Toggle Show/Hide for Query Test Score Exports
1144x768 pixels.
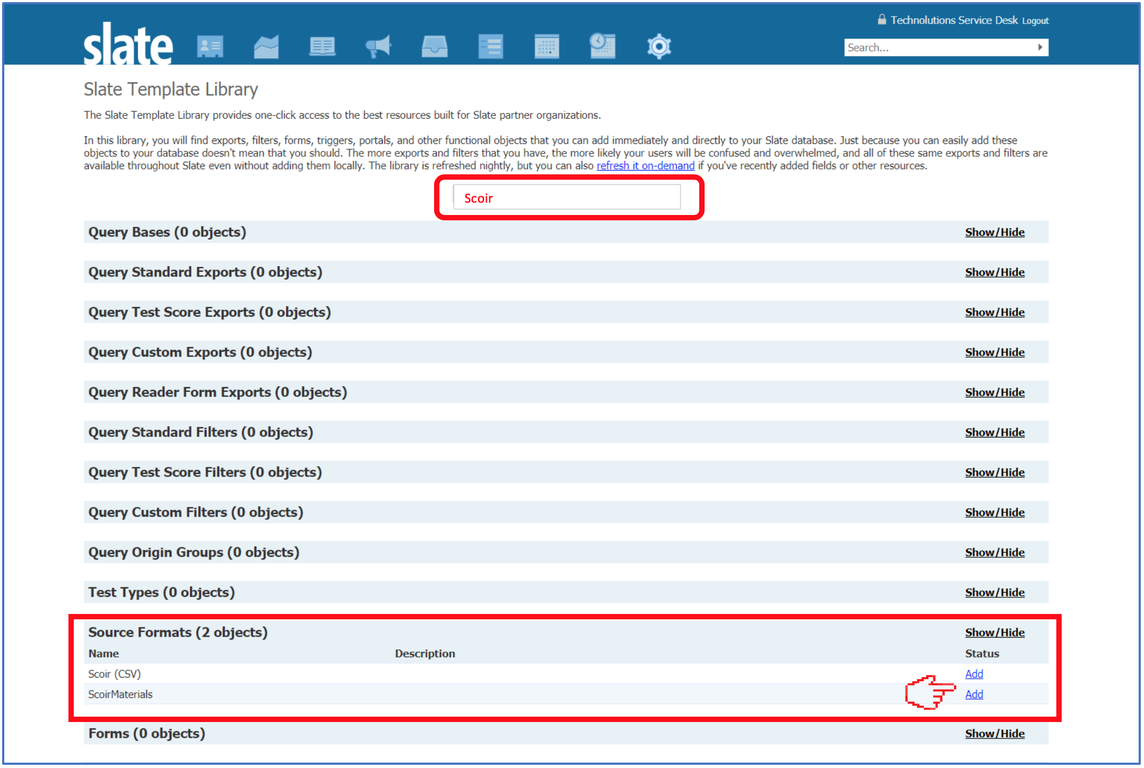994,312
